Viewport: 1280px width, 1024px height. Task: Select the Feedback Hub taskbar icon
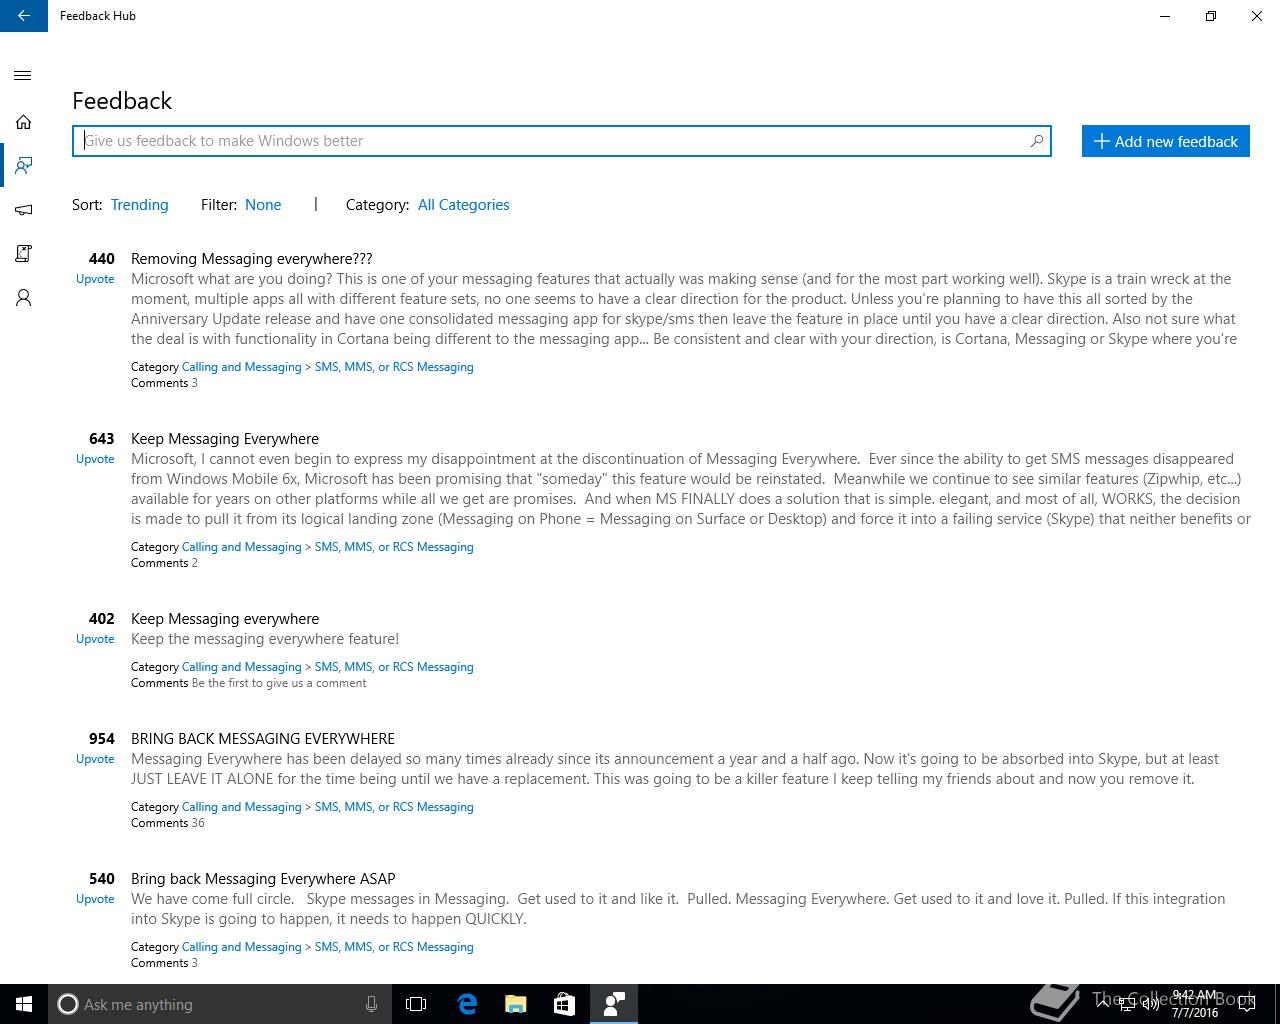coord(614,1004)
